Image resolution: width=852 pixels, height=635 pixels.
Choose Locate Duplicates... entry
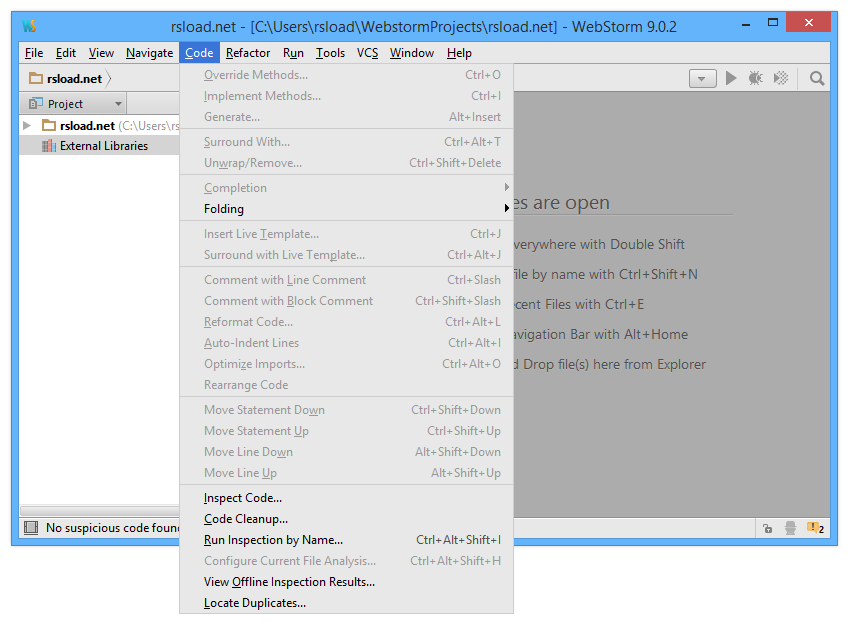(x=346, y=603)
